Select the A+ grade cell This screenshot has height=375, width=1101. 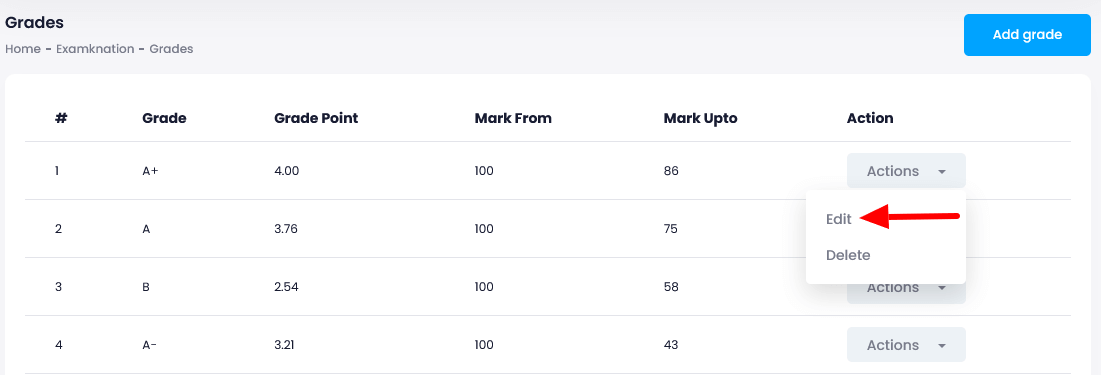tap(150, 171)
